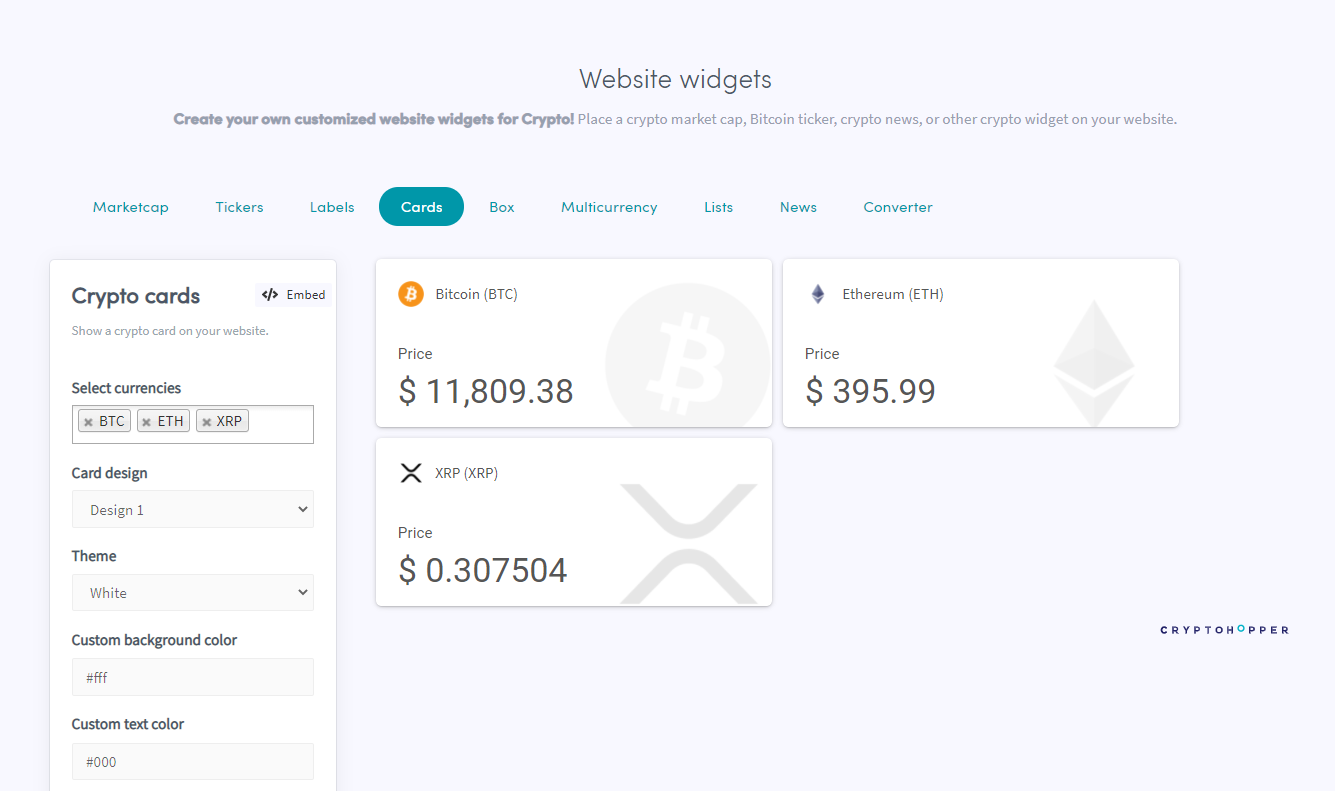Remove XRP tag from currencies
1335x791 pixels.
pos(206,422)
